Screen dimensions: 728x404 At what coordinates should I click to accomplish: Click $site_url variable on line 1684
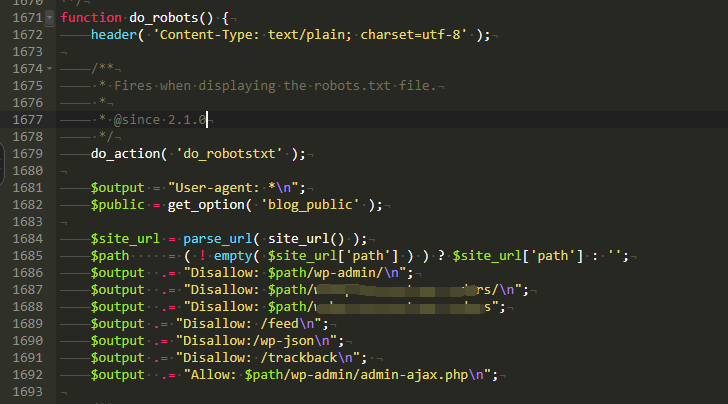125,239
